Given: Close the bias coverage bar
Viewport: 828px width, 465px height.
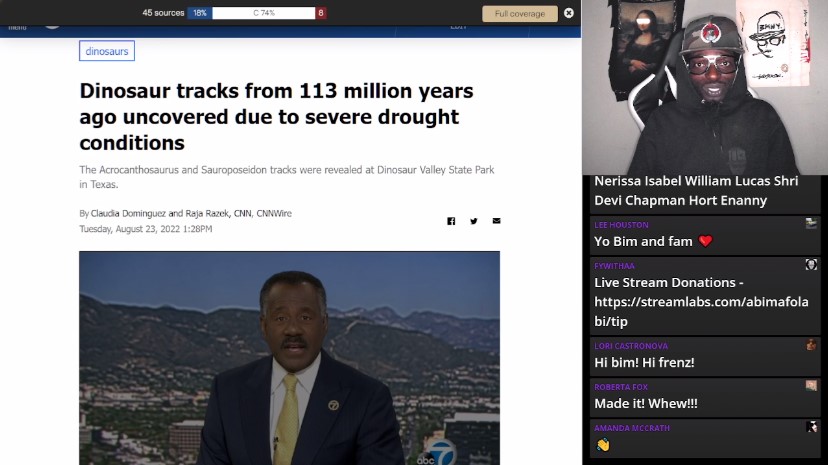Looking at the screenshot, I should (569, 13).
